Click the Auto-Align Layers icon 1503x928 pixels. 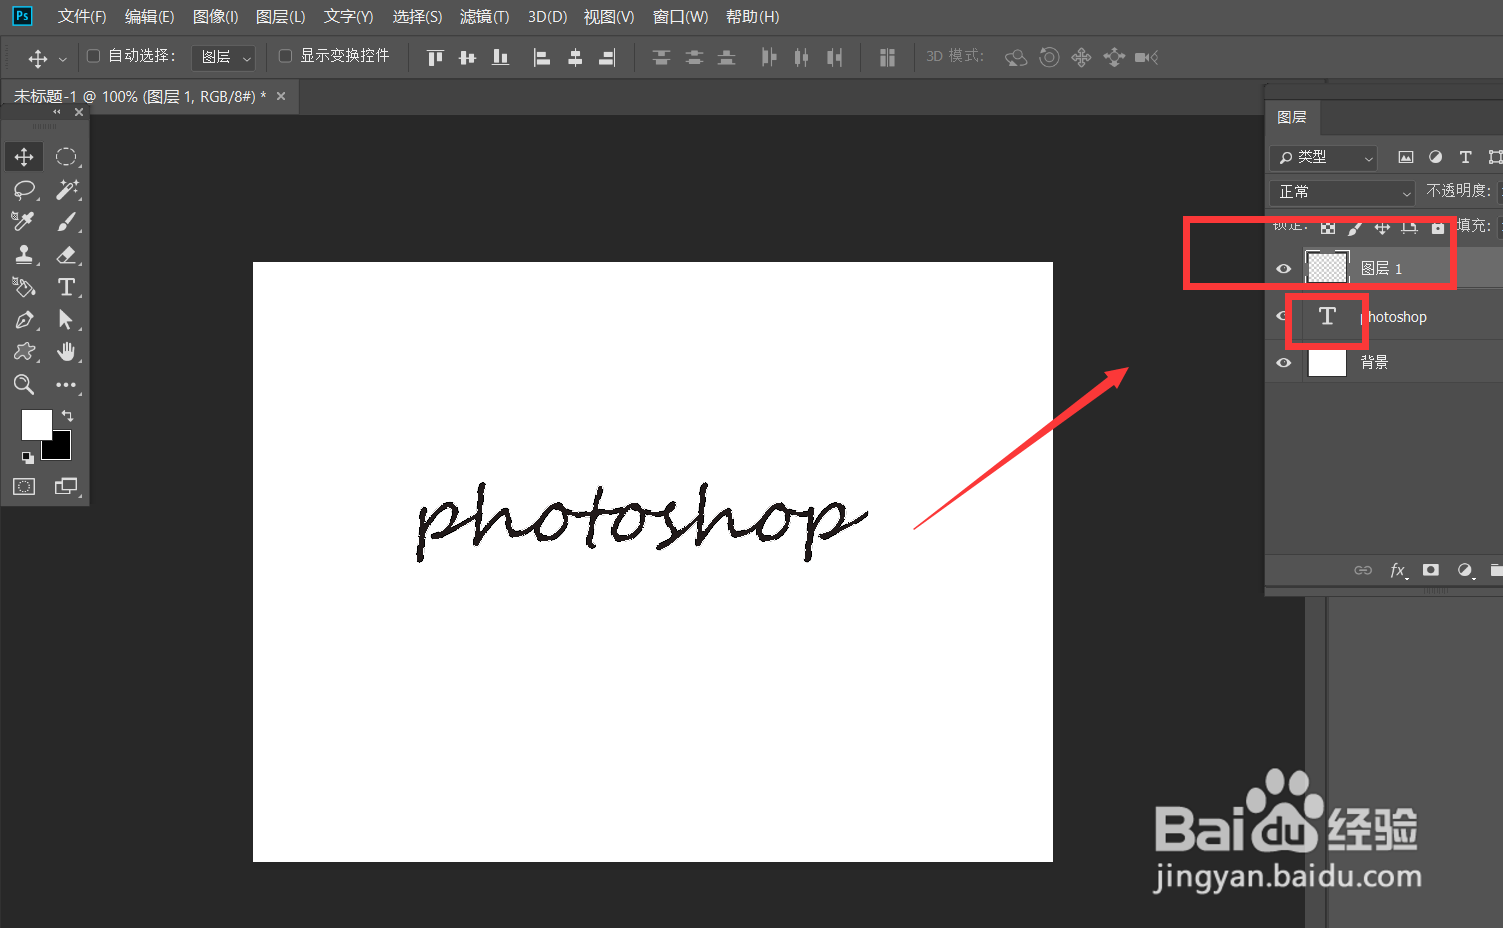tap(887, 58)
